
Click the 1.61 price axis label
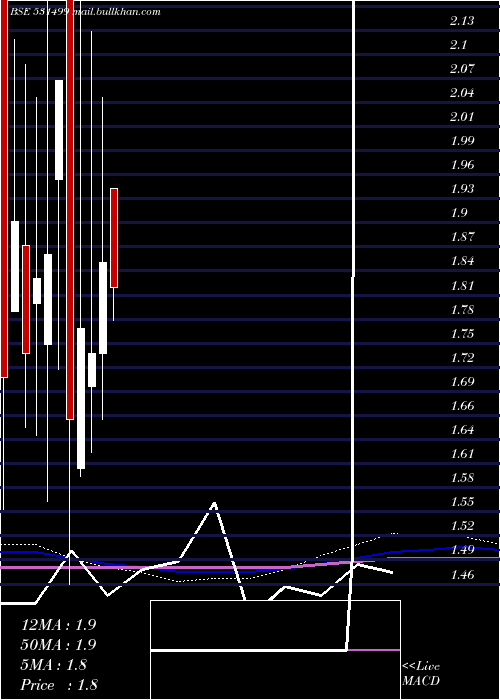pyautogui.click(x=462, y=454)
